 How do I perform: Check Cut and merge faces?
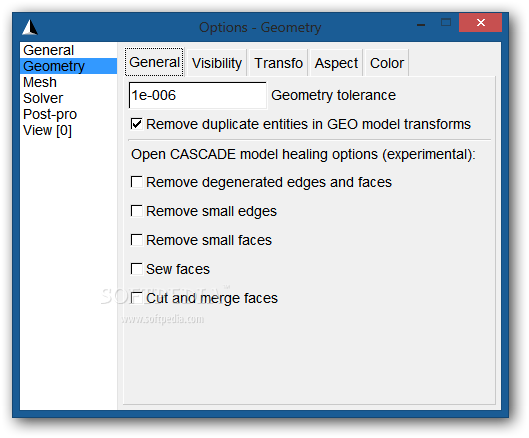click(137, 298)
